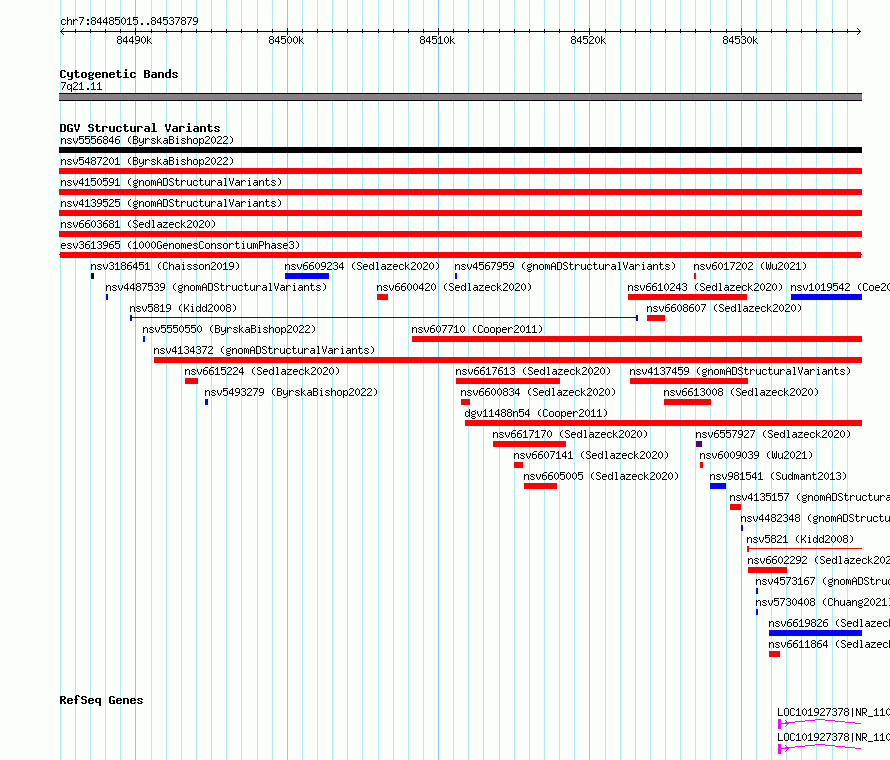Click the red nsv6602292 variant bar

767,570
